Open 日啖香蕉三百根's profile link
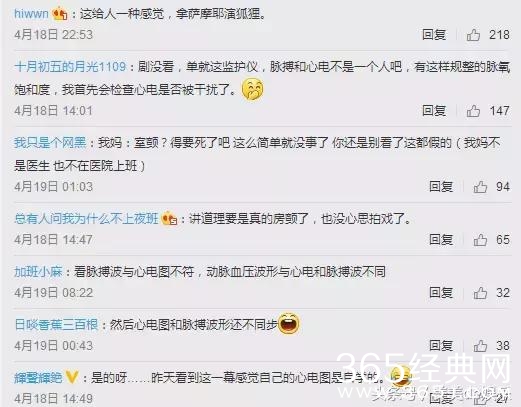Image resolution: width=521 pixels, height=407 pixels. (56, 324)
